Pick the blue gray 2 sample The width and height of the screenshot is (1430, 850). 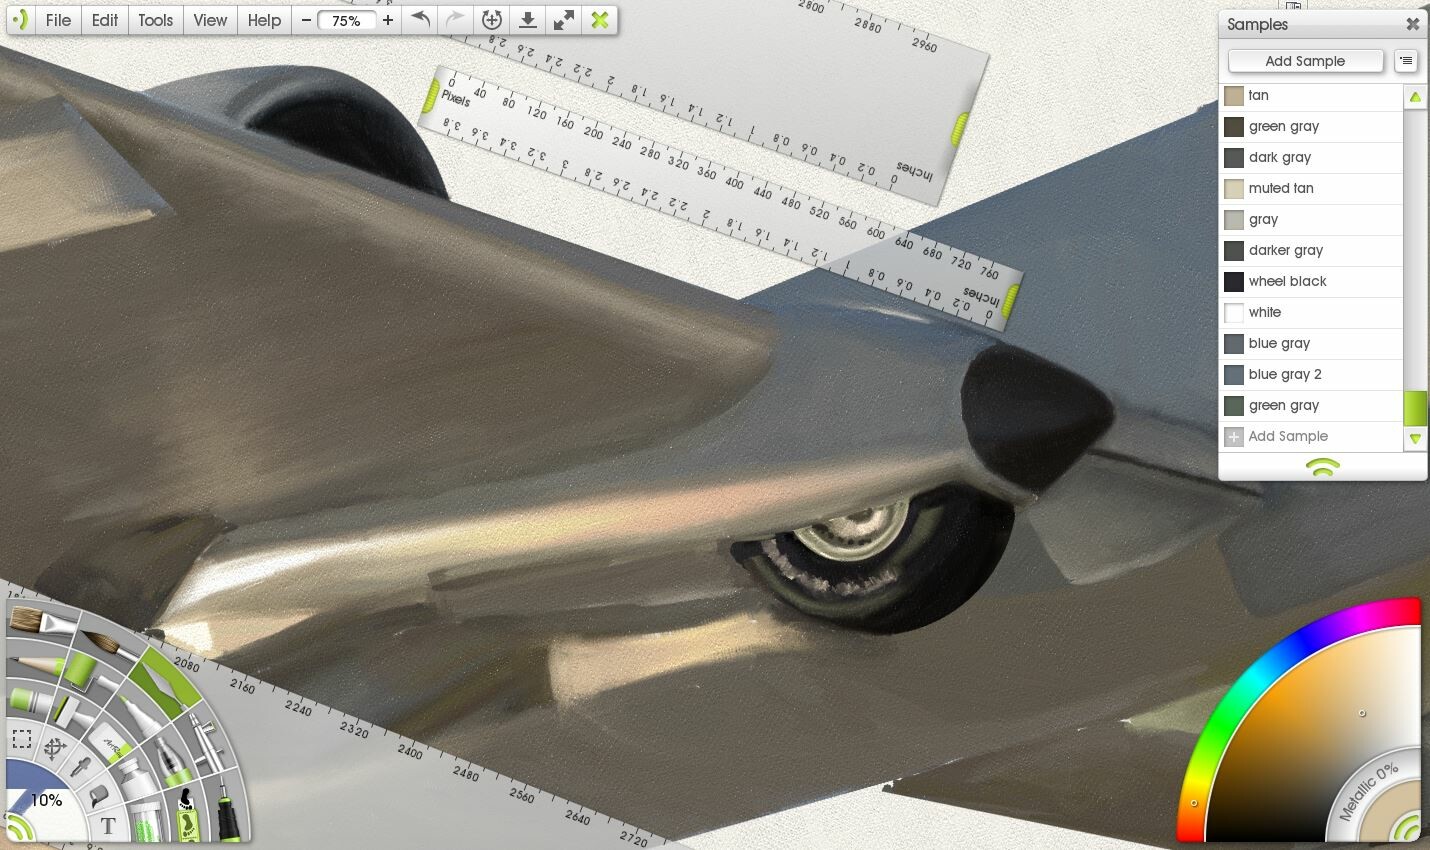click(1311, 374)
